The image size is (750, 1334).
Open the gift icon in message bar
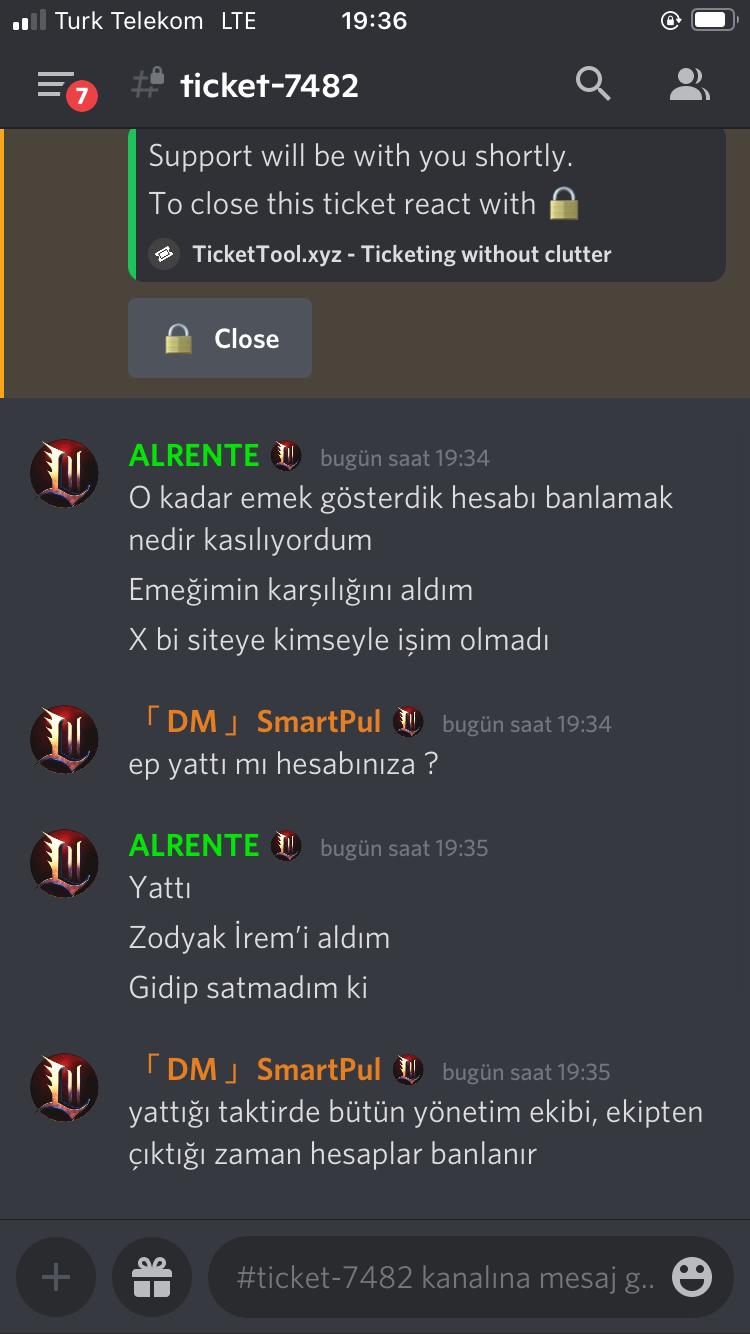point(152,1277)
